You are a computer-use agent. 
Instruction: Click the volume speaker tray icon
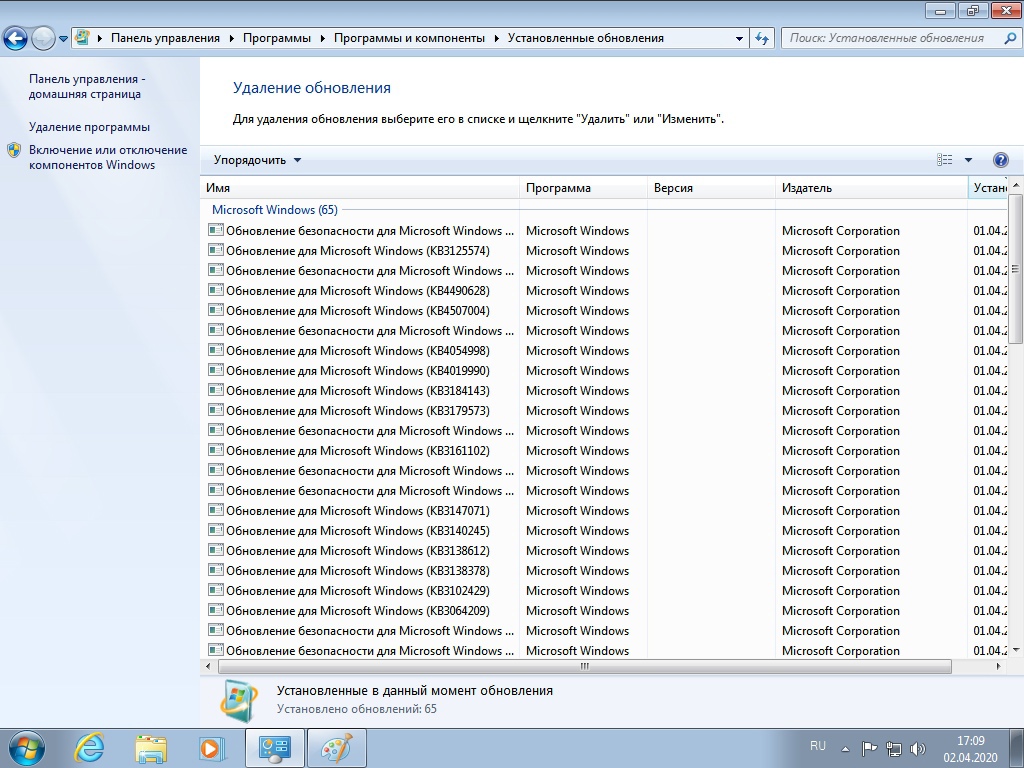(918, 748)
